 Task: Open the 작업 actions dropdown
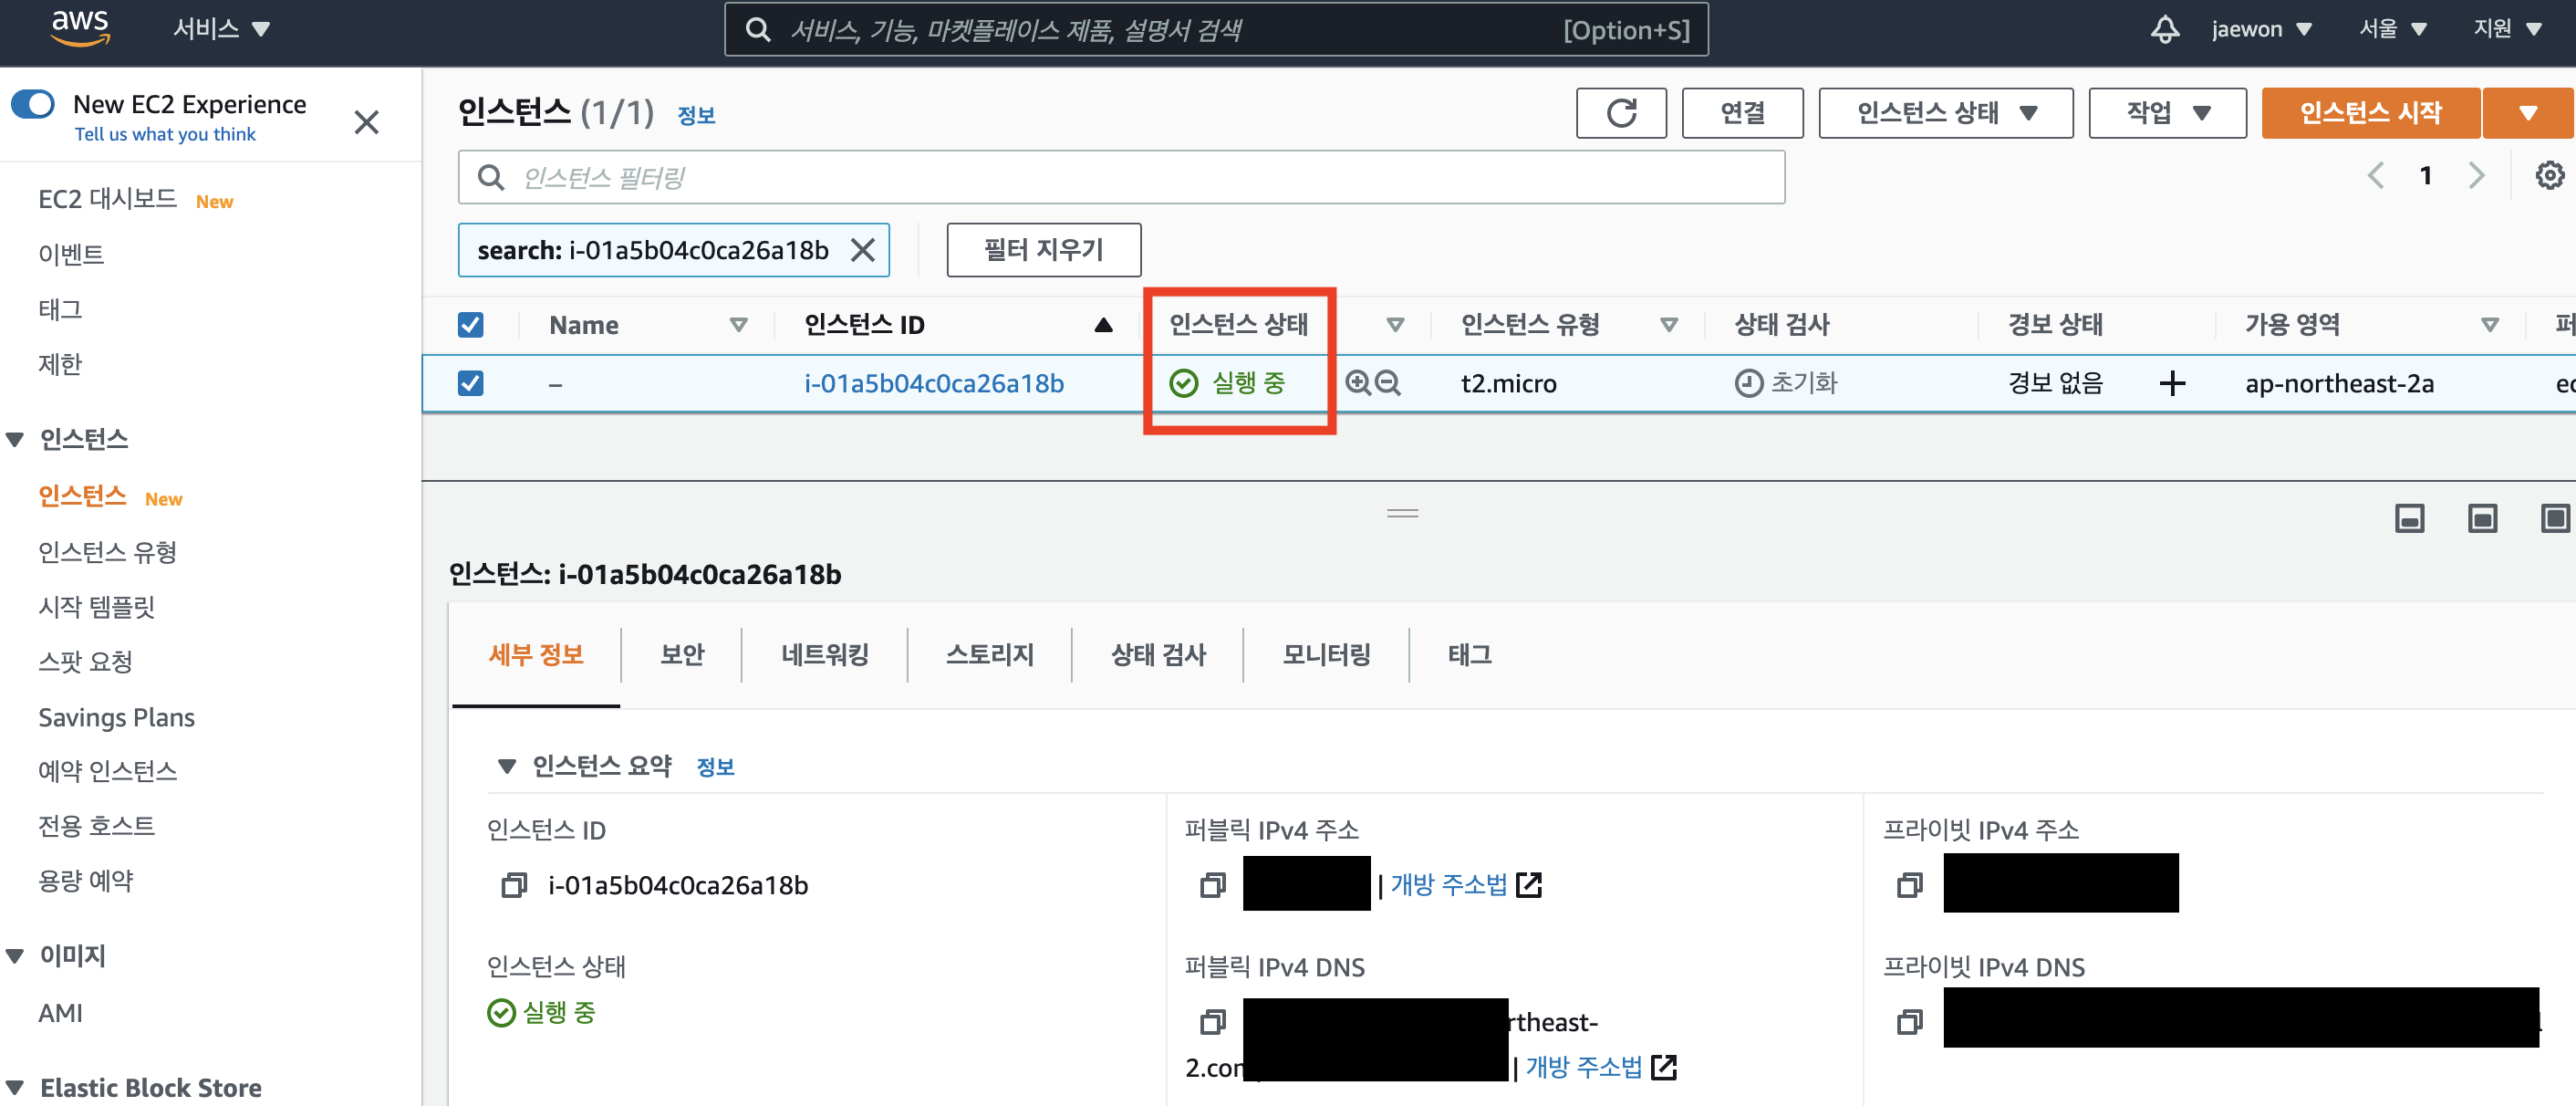pos(2166,113)
